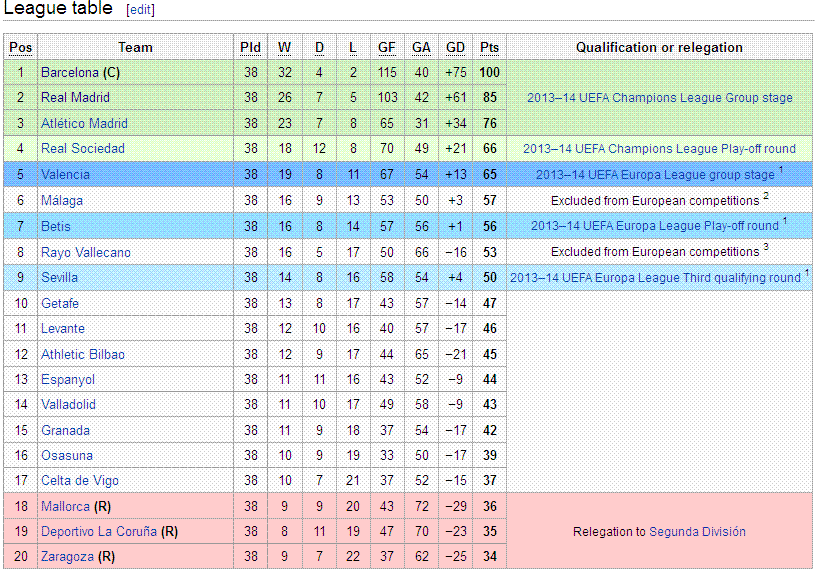Select the Valencia team link
815x571 pixels.
click(65, 174)
